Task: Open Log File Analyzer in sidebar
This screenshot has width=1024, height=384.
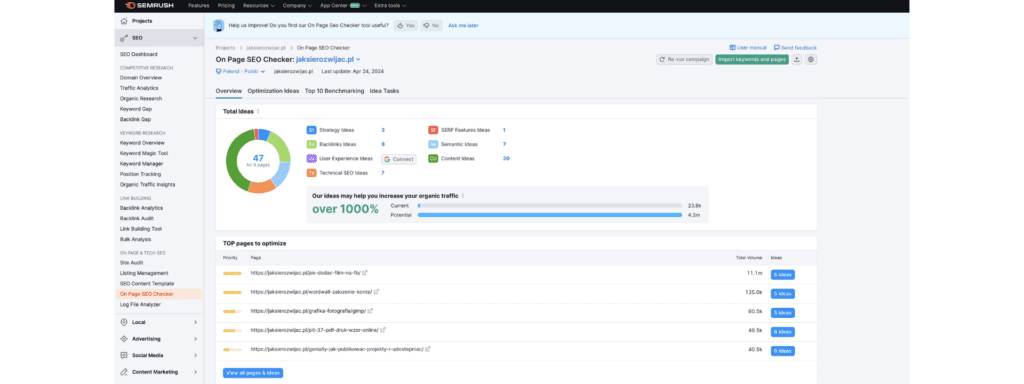Action: (x=140, y=304)
